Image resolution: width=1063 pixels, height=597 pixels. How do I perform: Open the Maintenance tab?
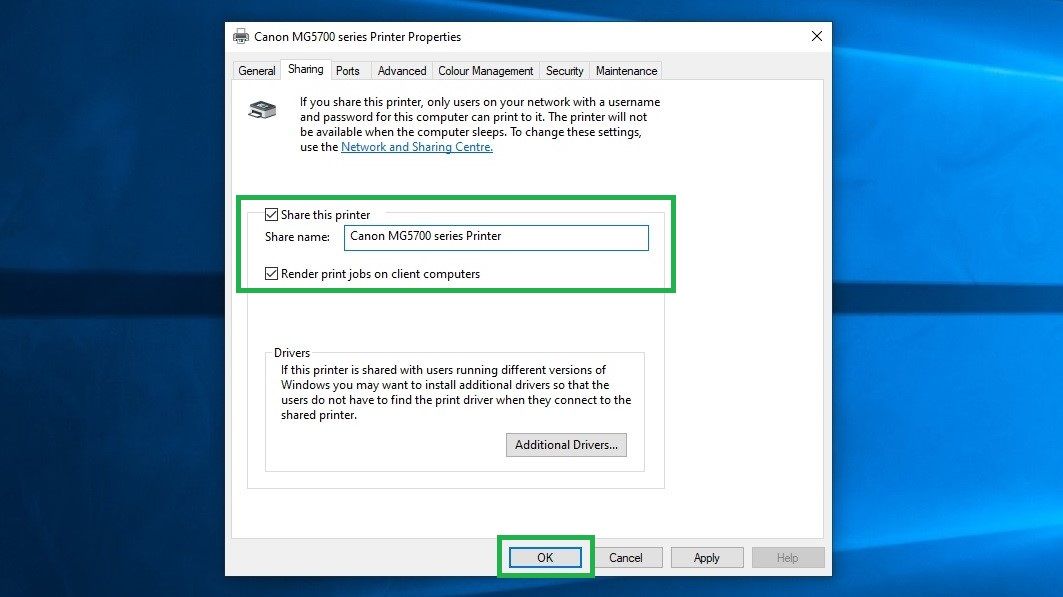click(625, 70)
